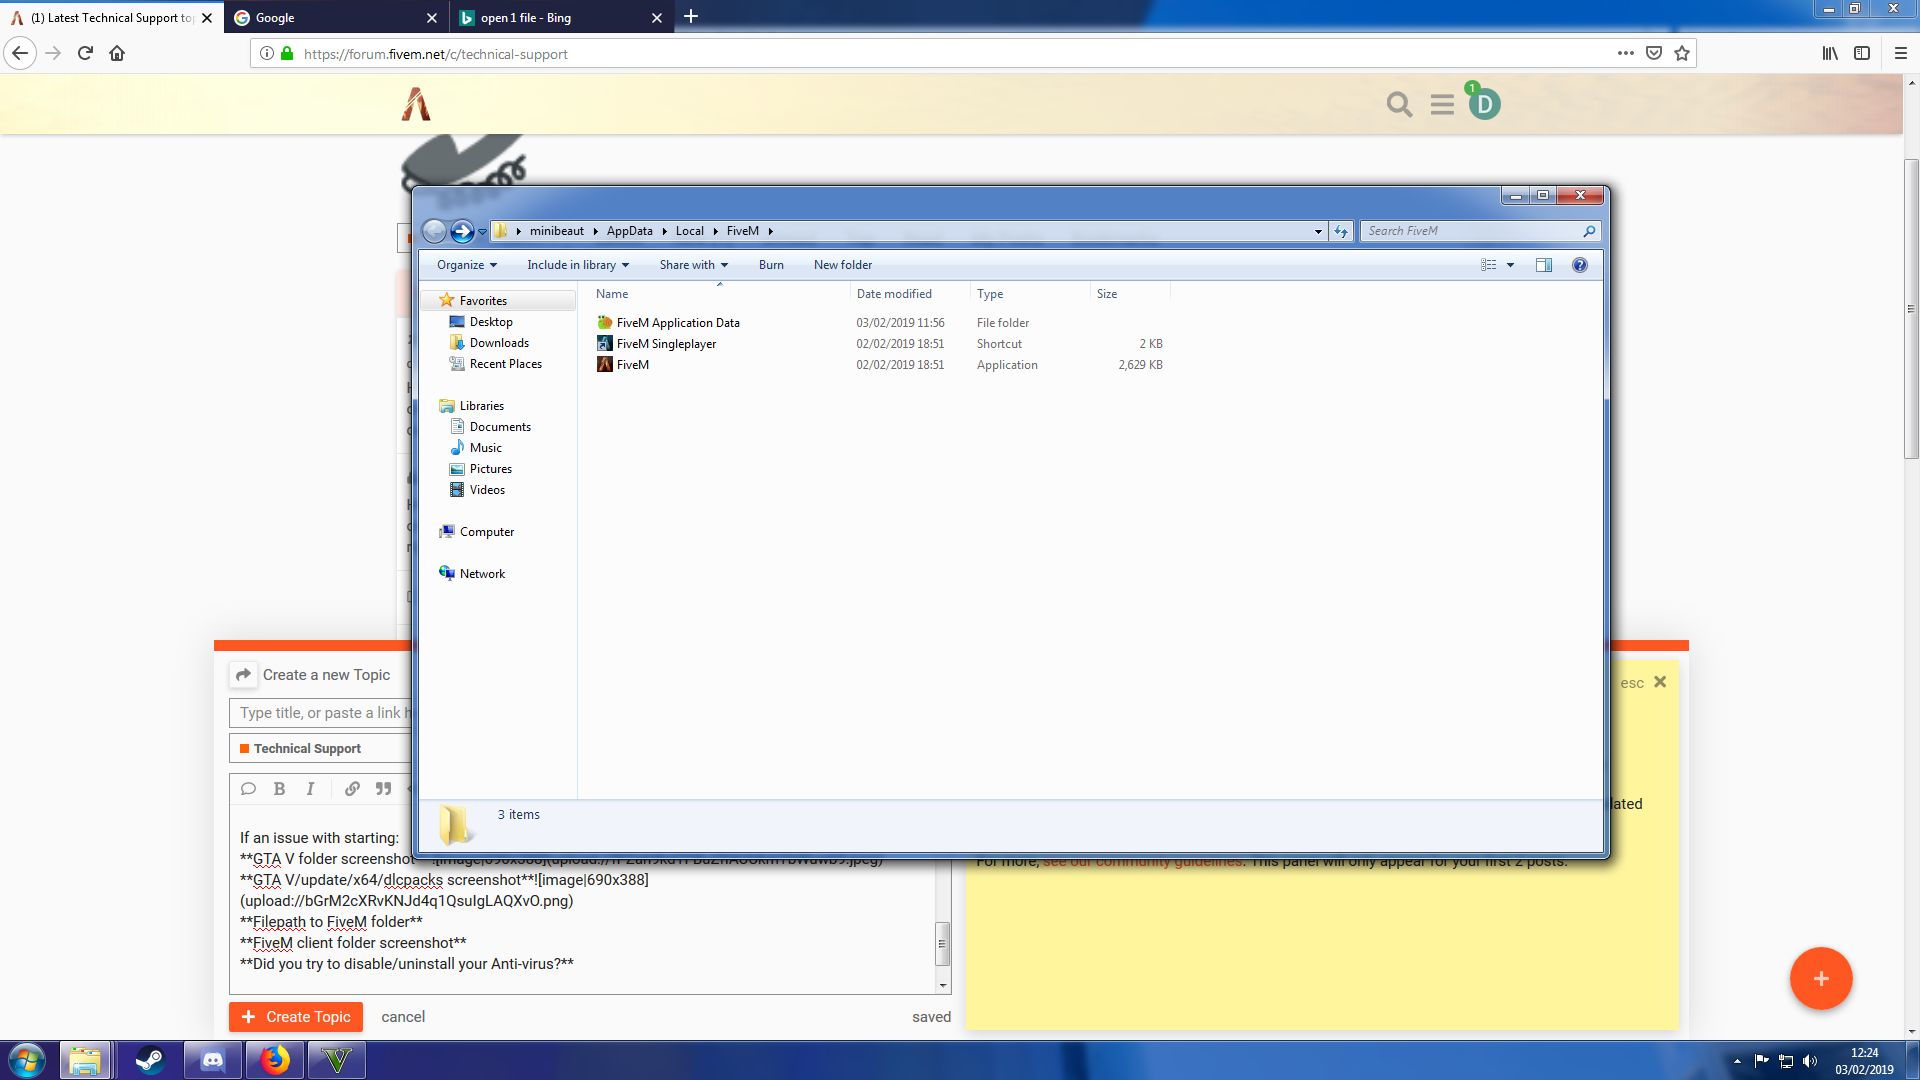Click the Create Topic button
Screen dimensions: 1920x1080
coord(296,1017)
